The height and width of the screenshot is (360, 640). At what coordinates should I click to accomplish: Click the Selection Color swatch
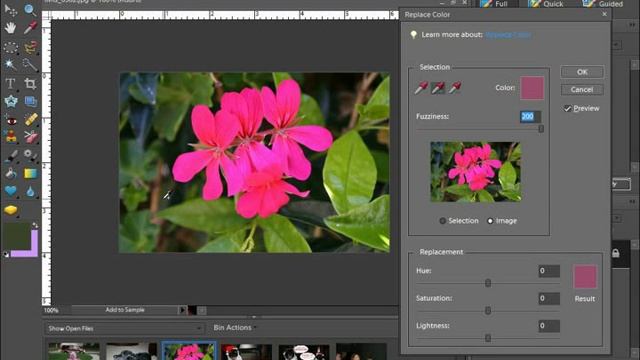[532, 88]
